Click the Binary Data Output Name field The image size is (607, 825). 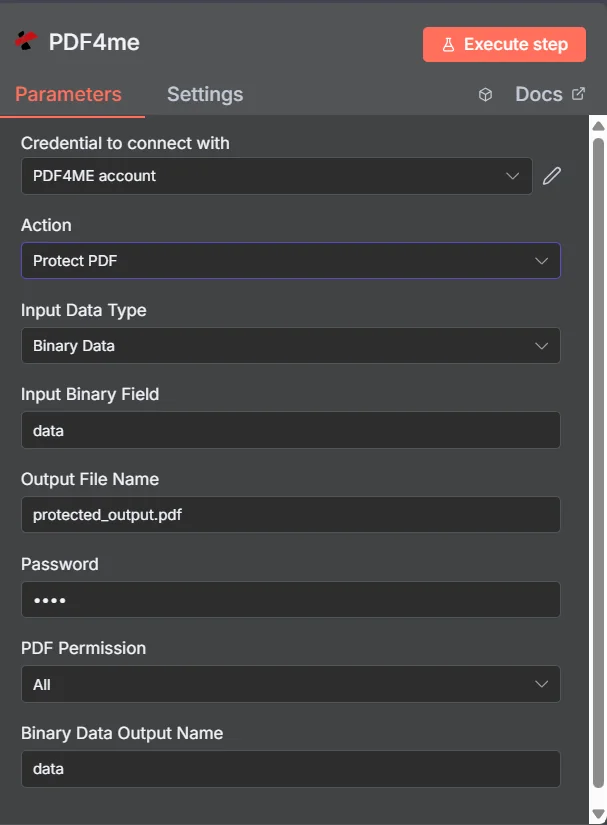tap(291, 769)
